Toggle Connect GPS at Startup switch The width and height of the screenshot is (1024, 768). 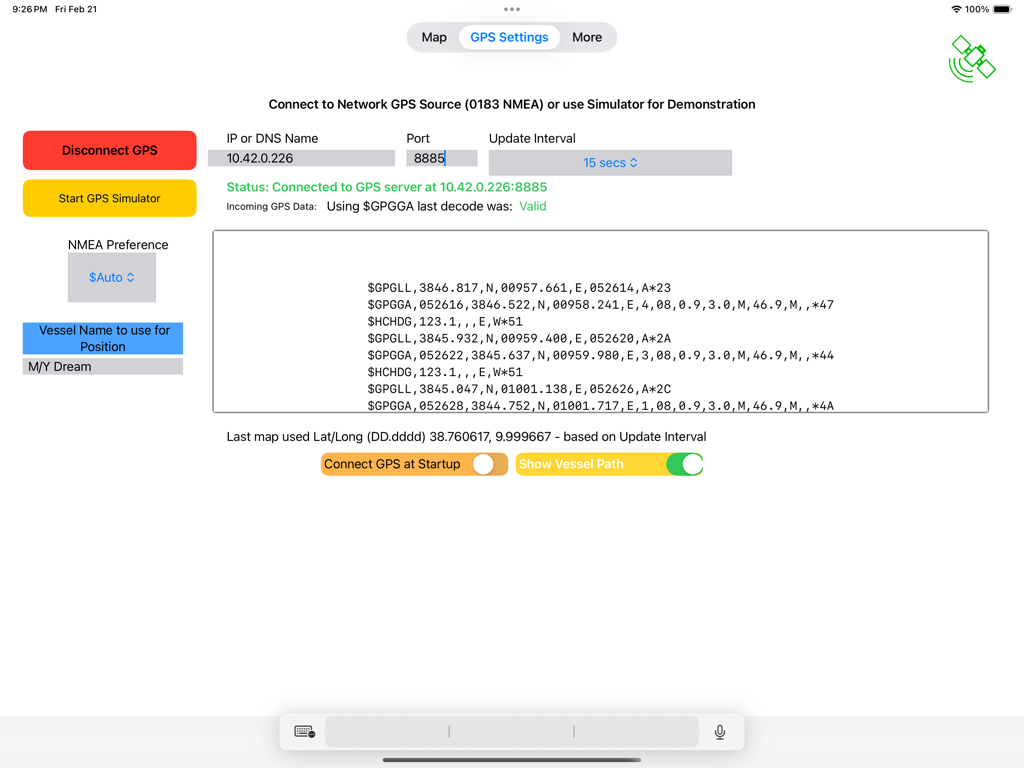[x=484, y=464]
